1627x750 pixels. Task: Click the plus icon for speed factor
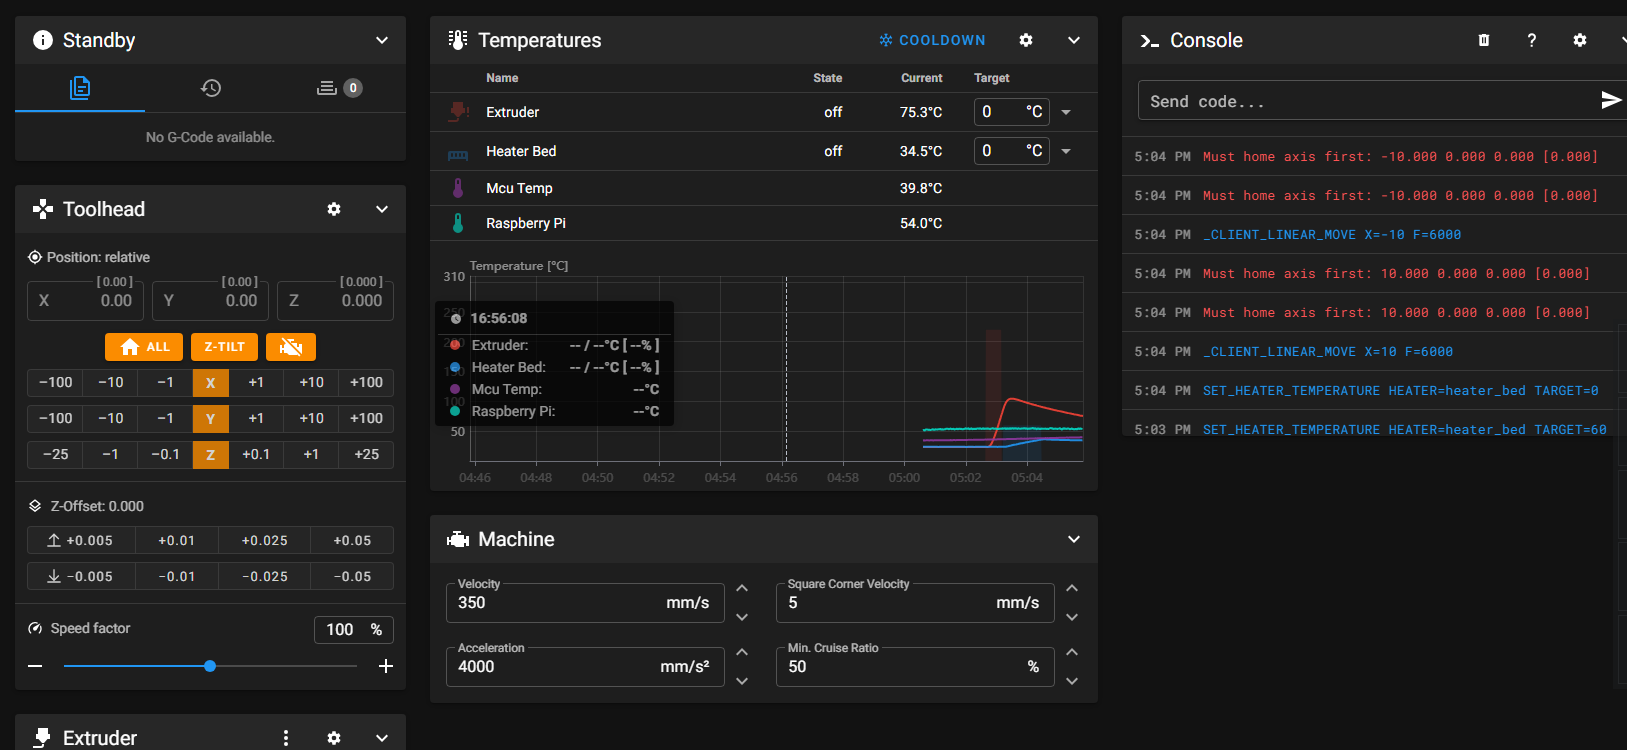pos(386,666)
